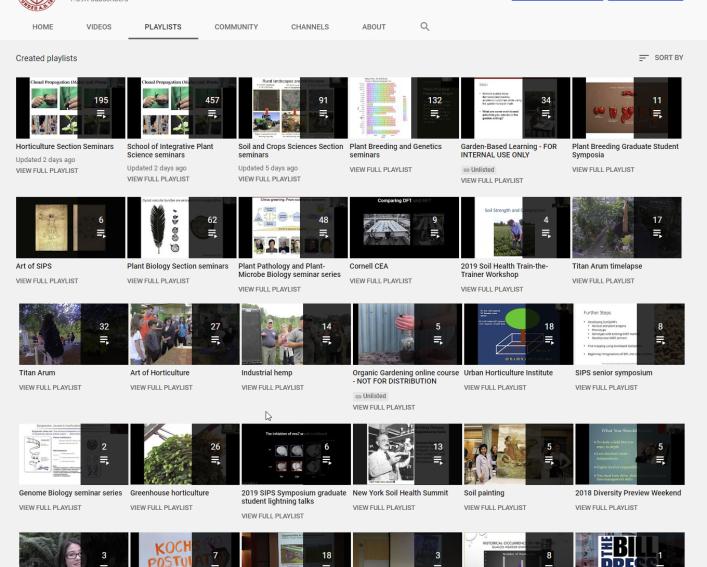Click playlist icon on Horticulture Section Seminars thumbnail
Viewport: 707px width, 567px height.
[101, 114]
